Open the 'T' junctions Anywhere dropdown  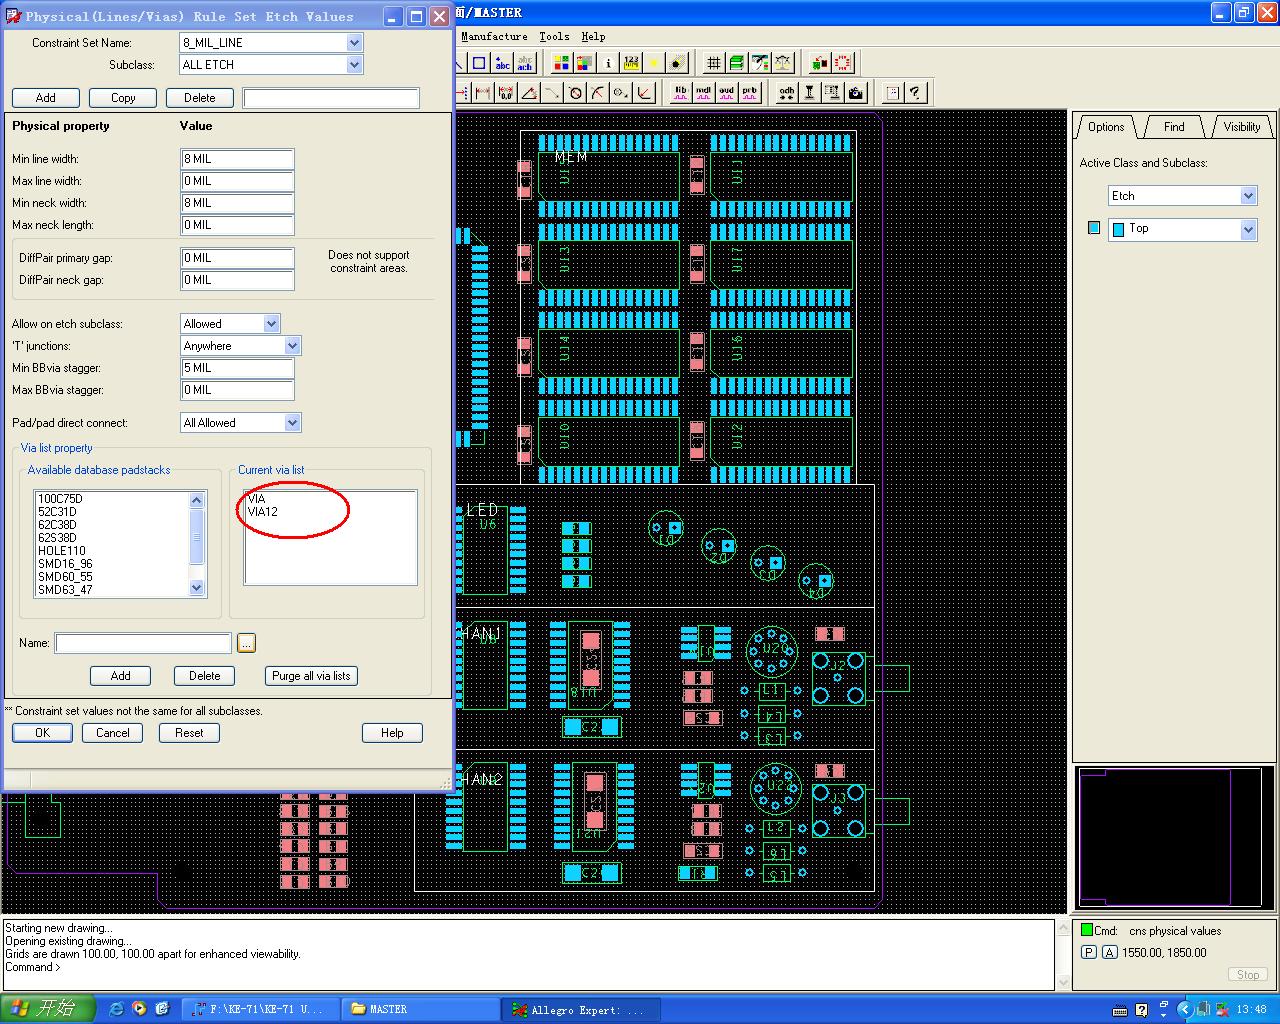click(x=292, y=346)
